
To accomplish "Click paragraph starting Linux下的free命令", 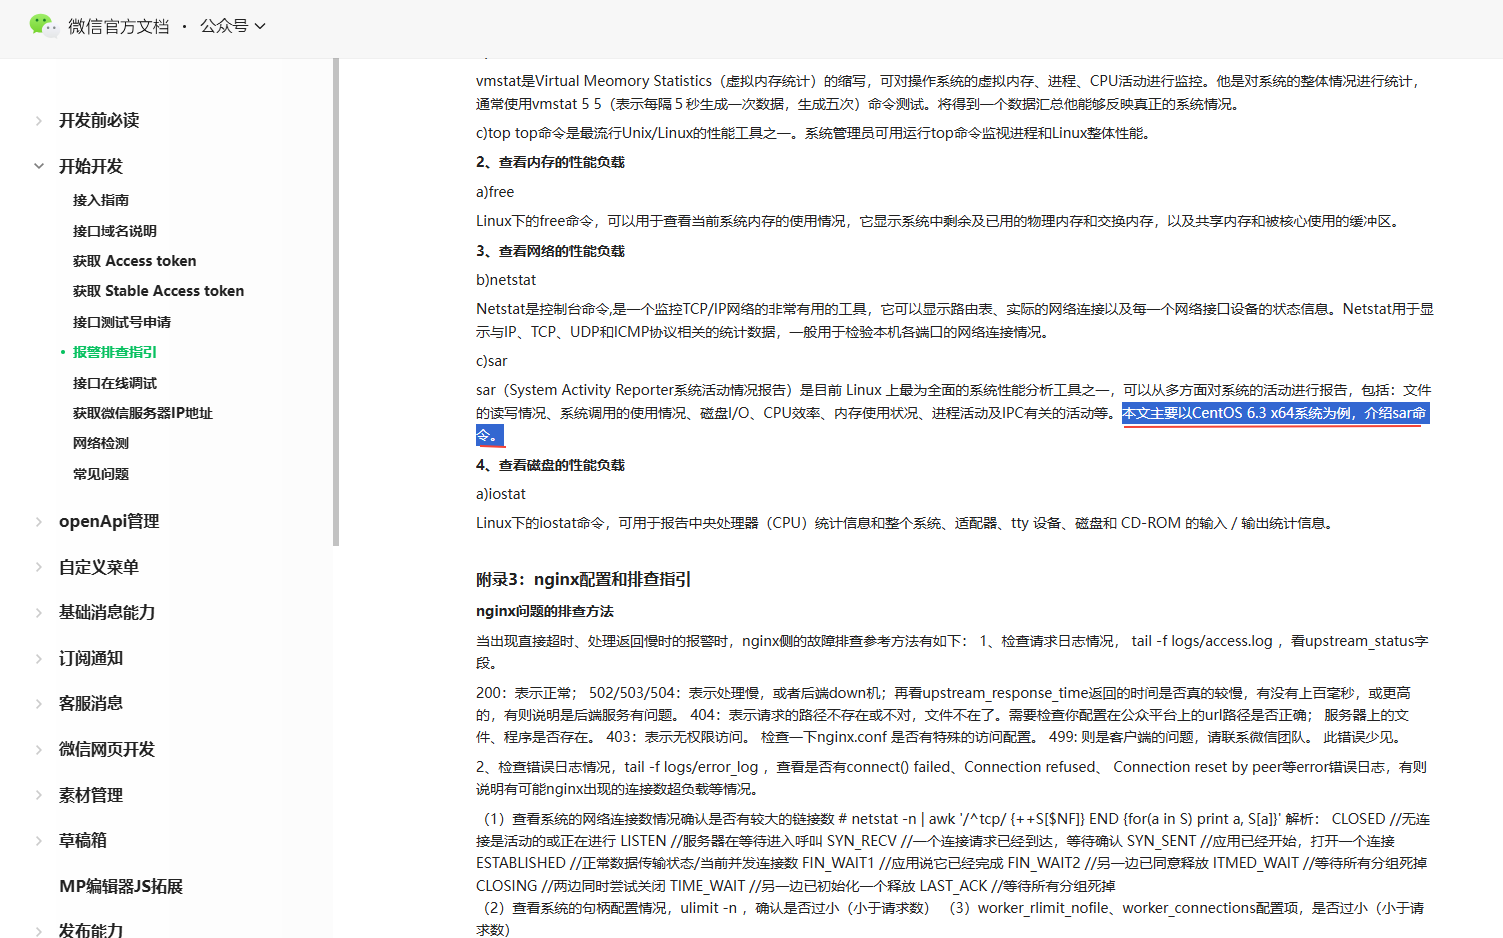I will point(938,221).
